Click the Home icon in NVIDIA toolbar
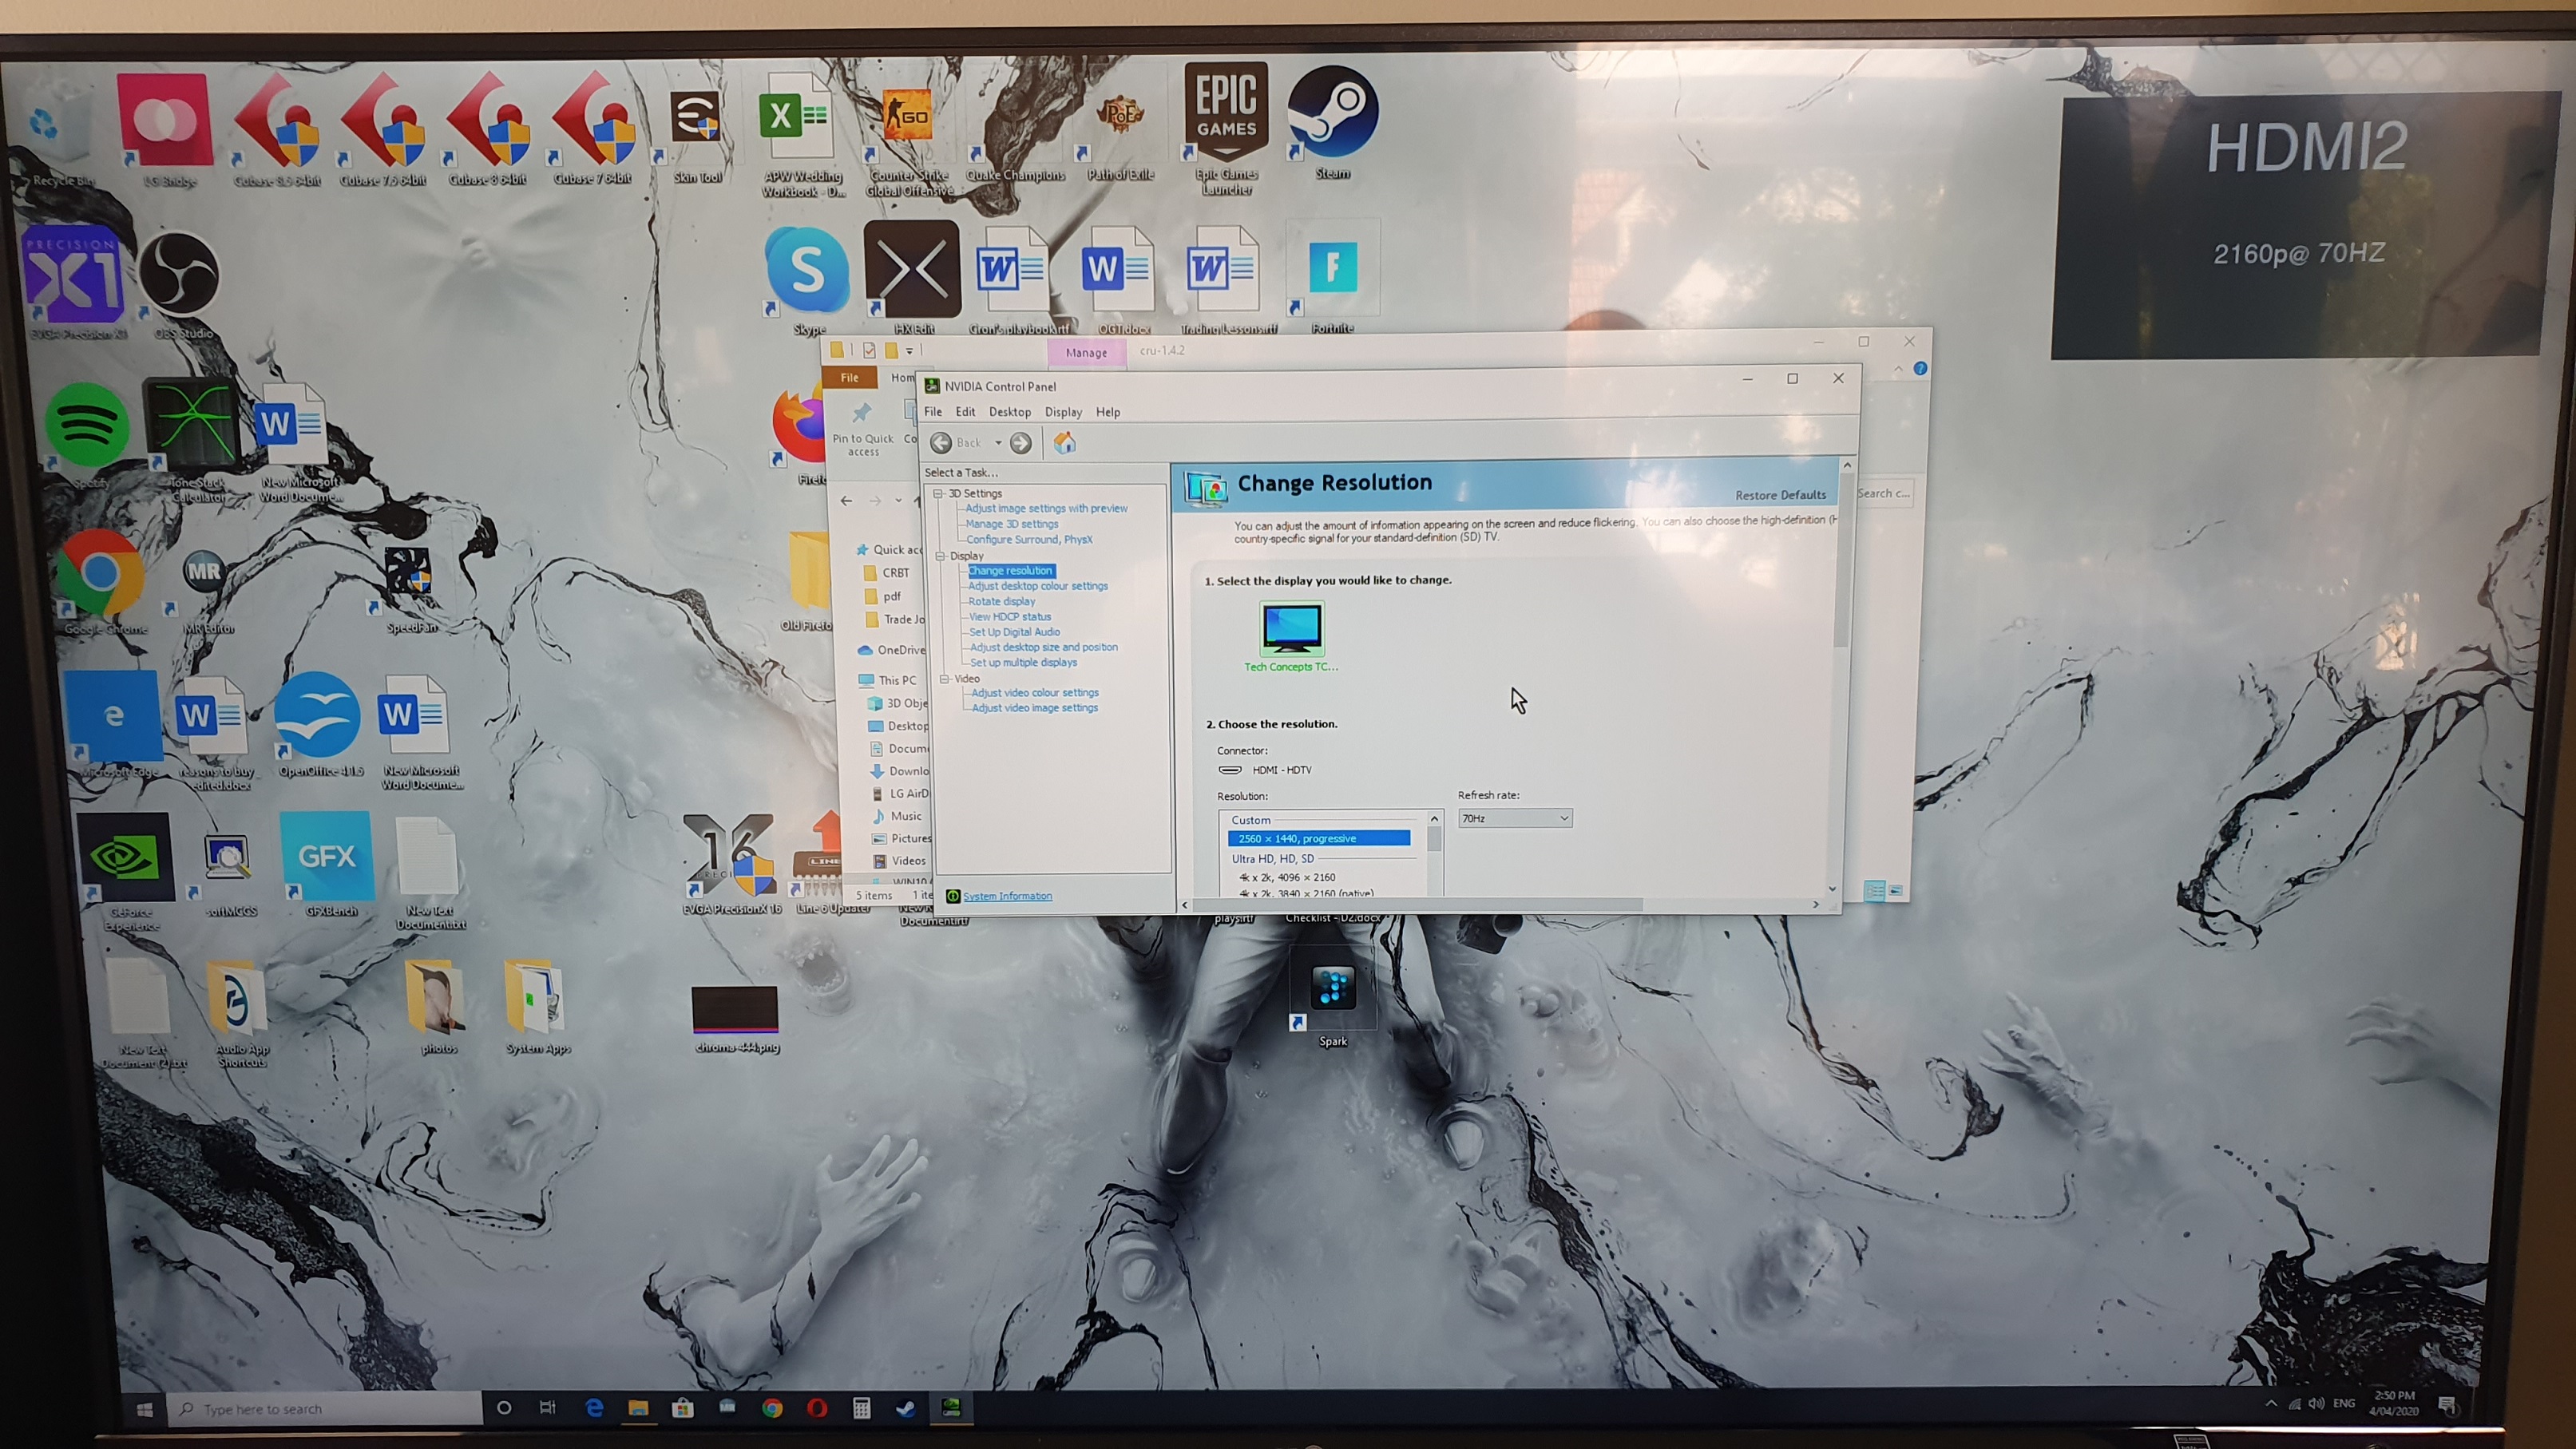Image resolution: width=2576 pixels, height=1449 pixels. tap(1065, 443)
